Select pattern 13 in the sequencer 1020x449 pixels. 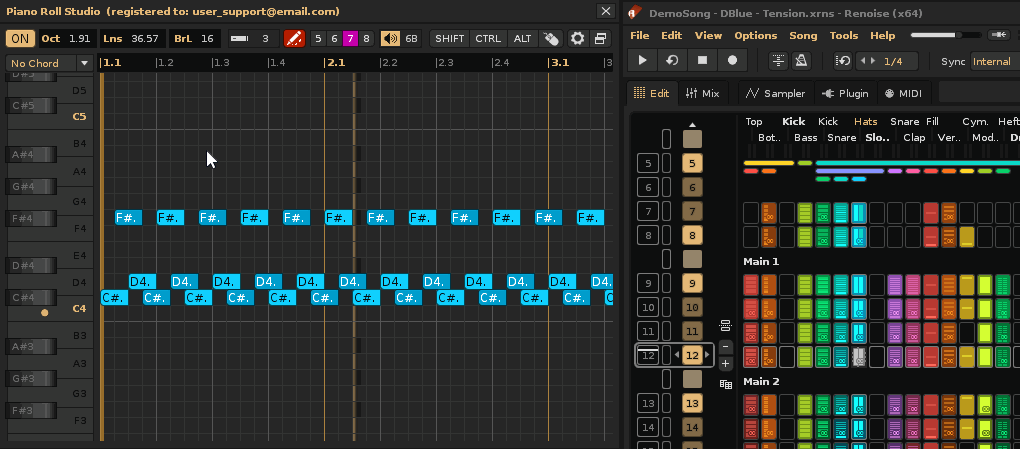[x=692, y=403]
